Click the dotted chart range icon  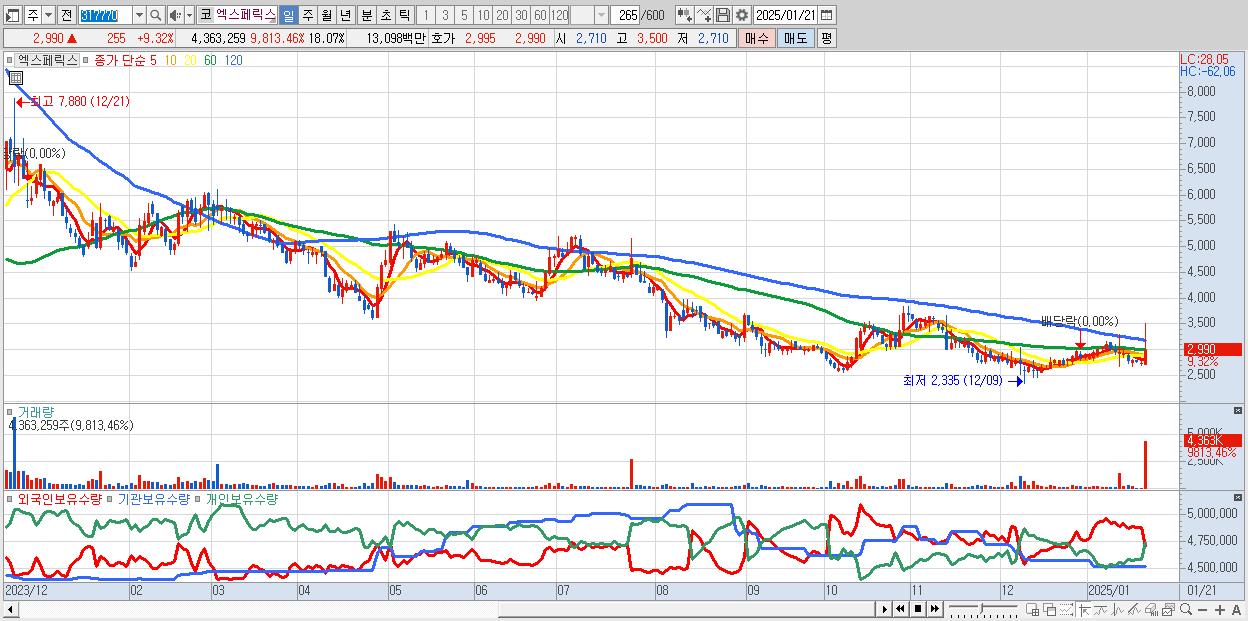tap(1066, 610)
